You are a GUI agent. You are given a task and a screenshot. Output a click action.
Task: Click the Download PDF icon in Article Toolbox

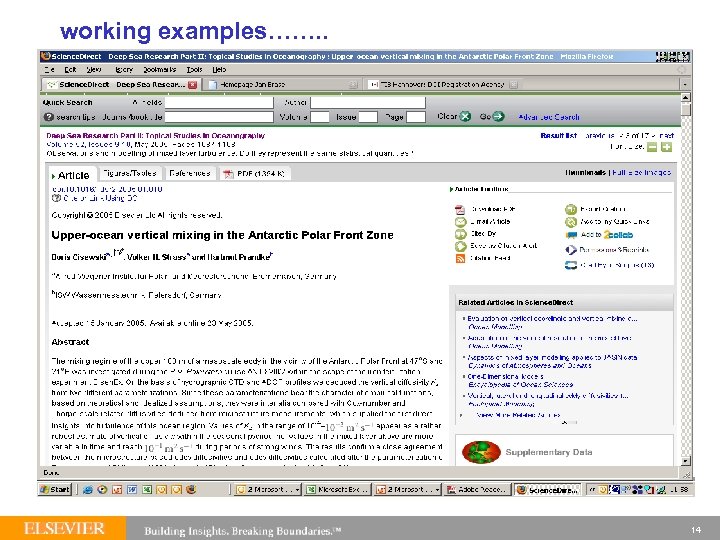460,210
